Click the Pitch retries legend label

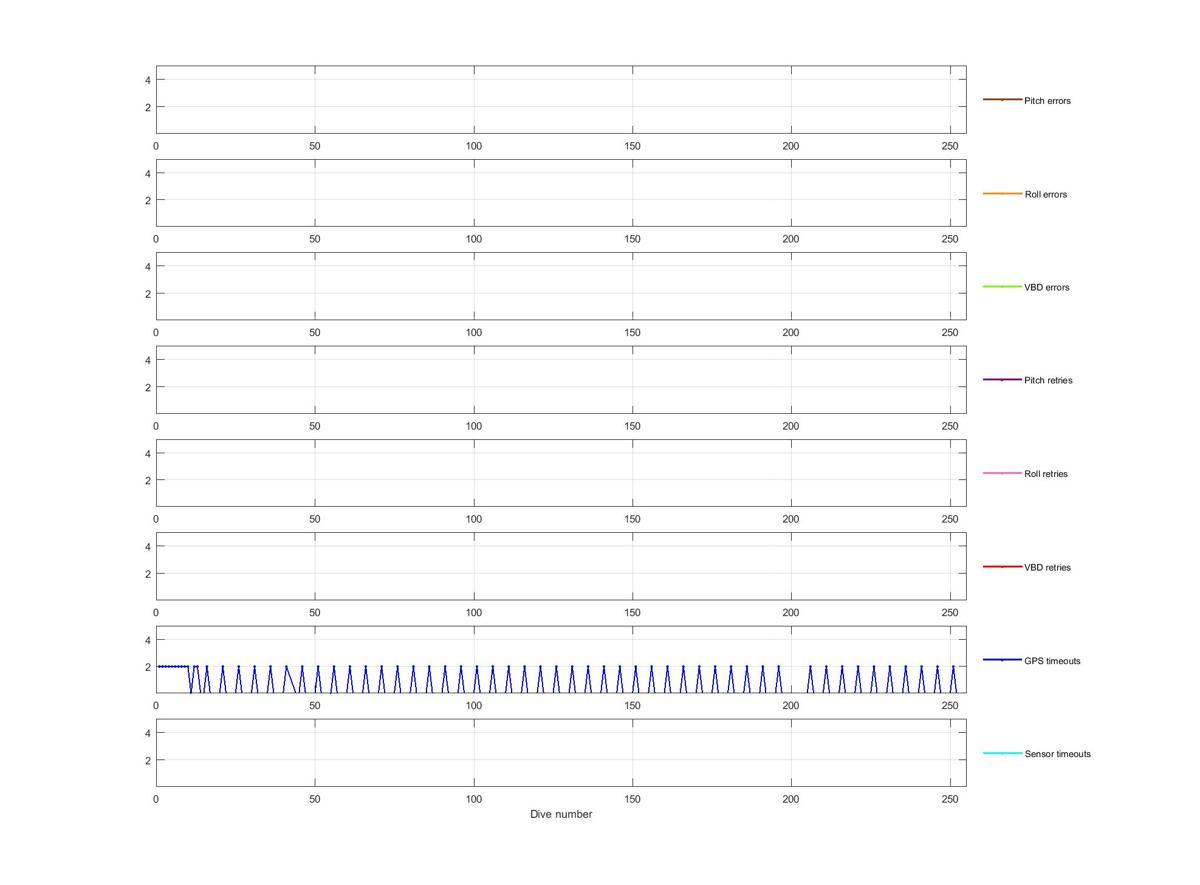1048,380
